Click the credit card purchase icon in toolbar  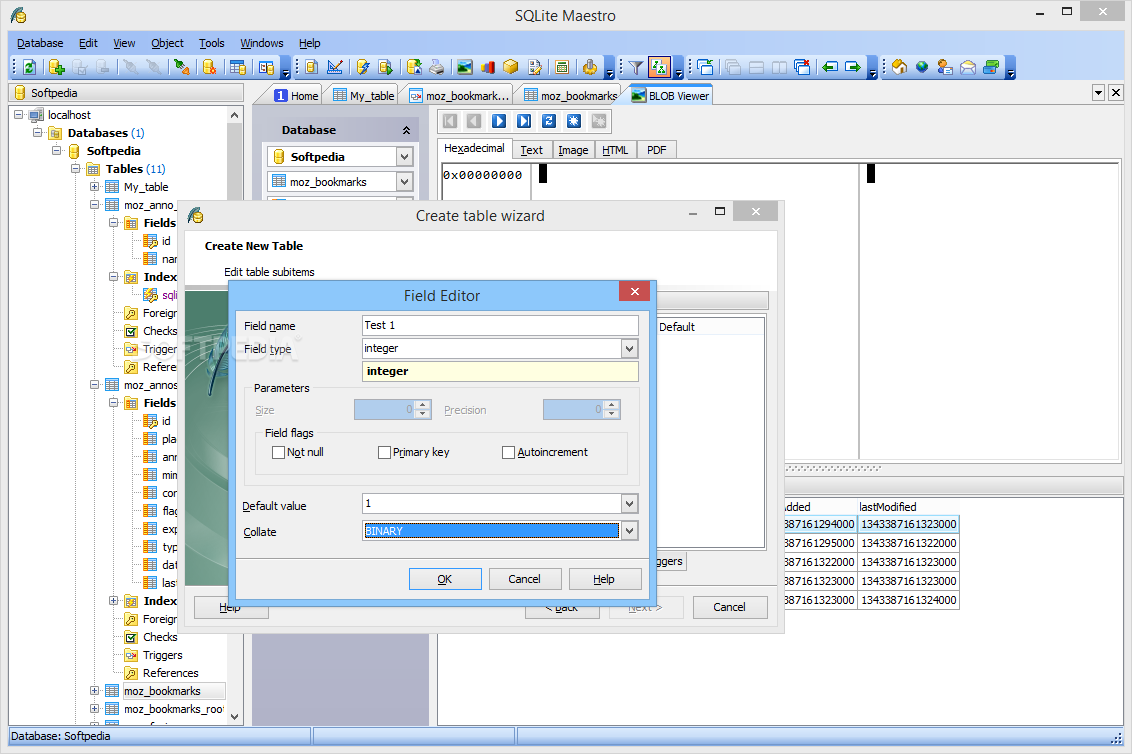coord(991,67)
